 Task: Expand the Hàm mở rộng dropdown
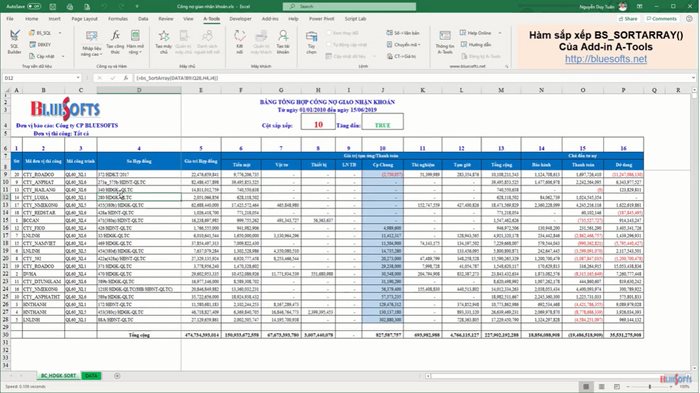135,43
